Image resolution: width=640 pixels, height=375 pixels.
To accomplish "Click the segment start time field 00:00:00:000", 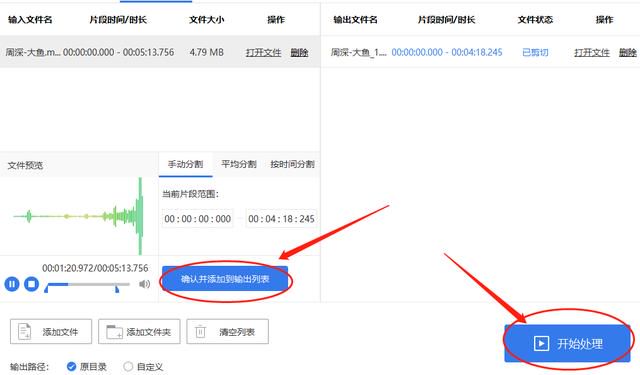I will pos(198,219).
